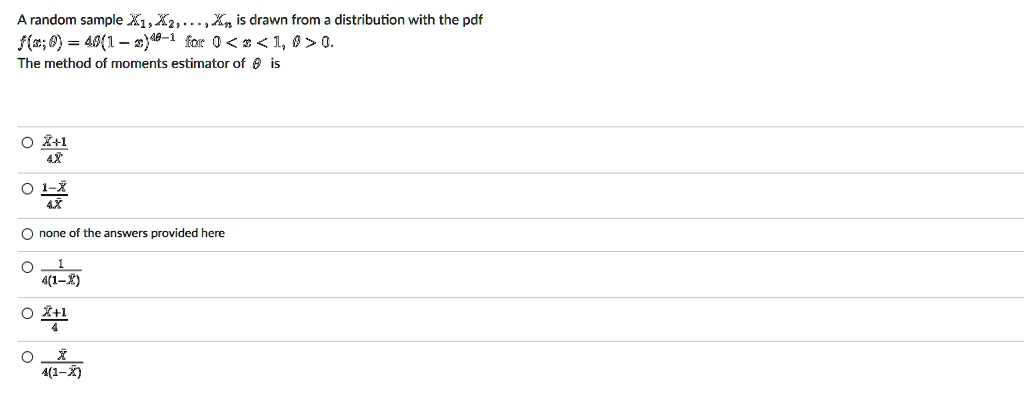
Task: Click the X̄/(4(1−X̄)) fraction label
Action: coord(61,364)
